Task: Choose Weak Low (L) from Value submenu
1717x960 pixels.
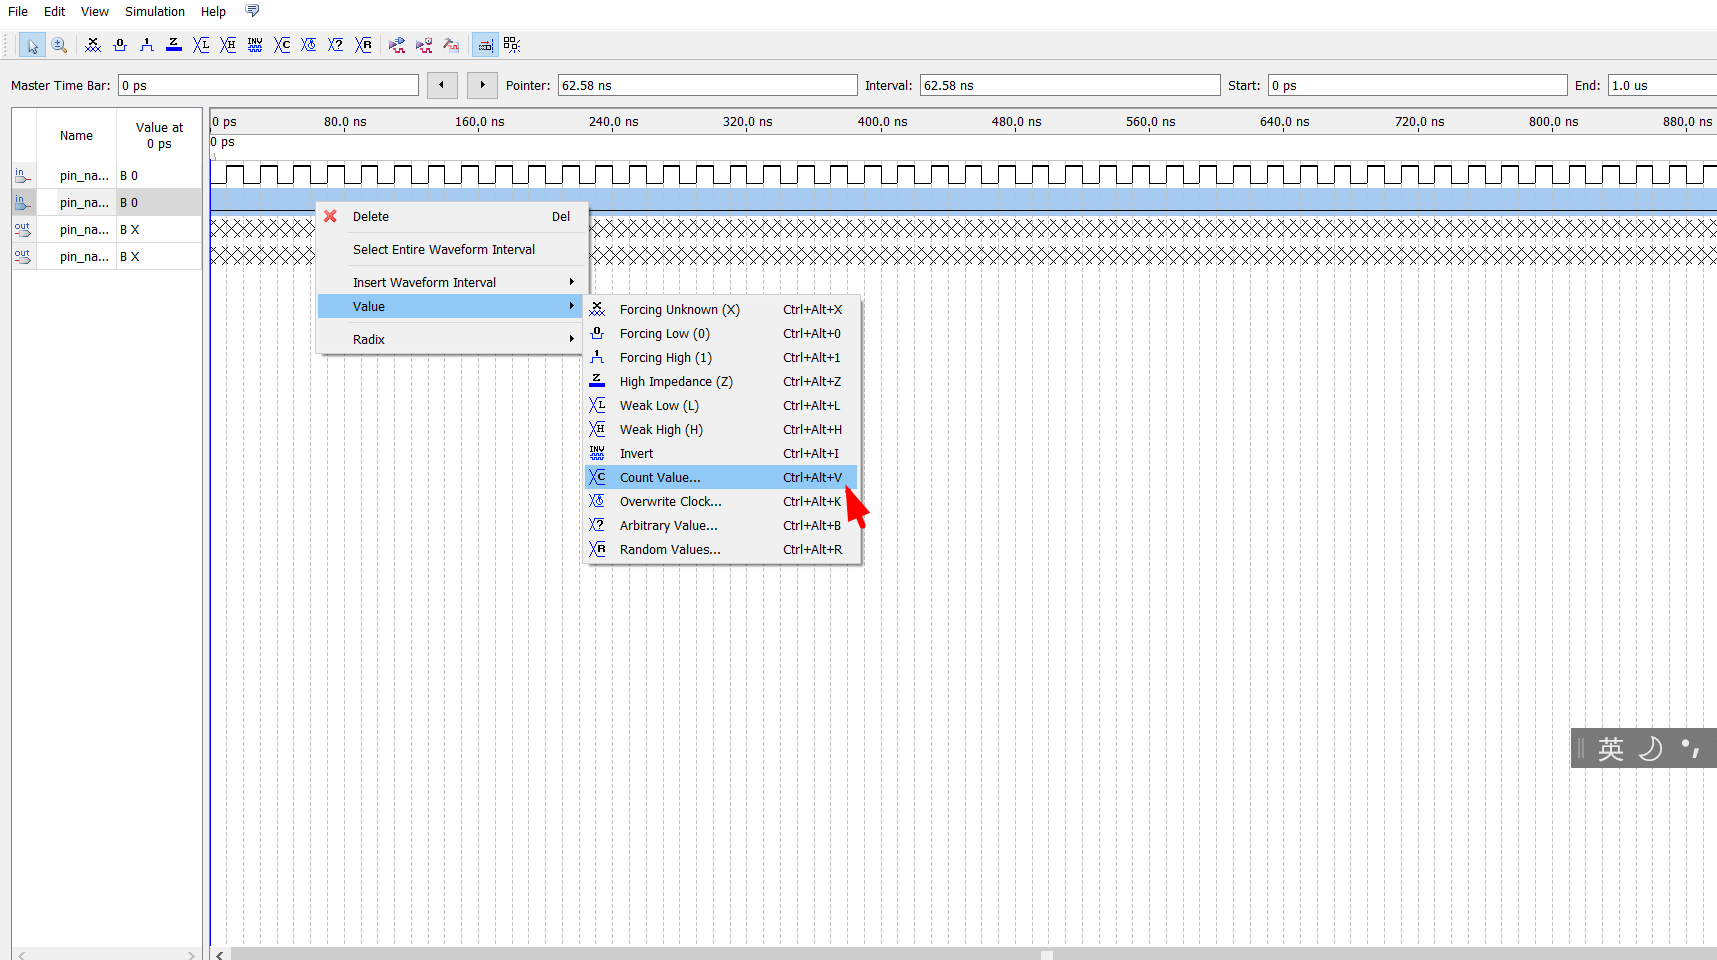Action: coord(721,405)
